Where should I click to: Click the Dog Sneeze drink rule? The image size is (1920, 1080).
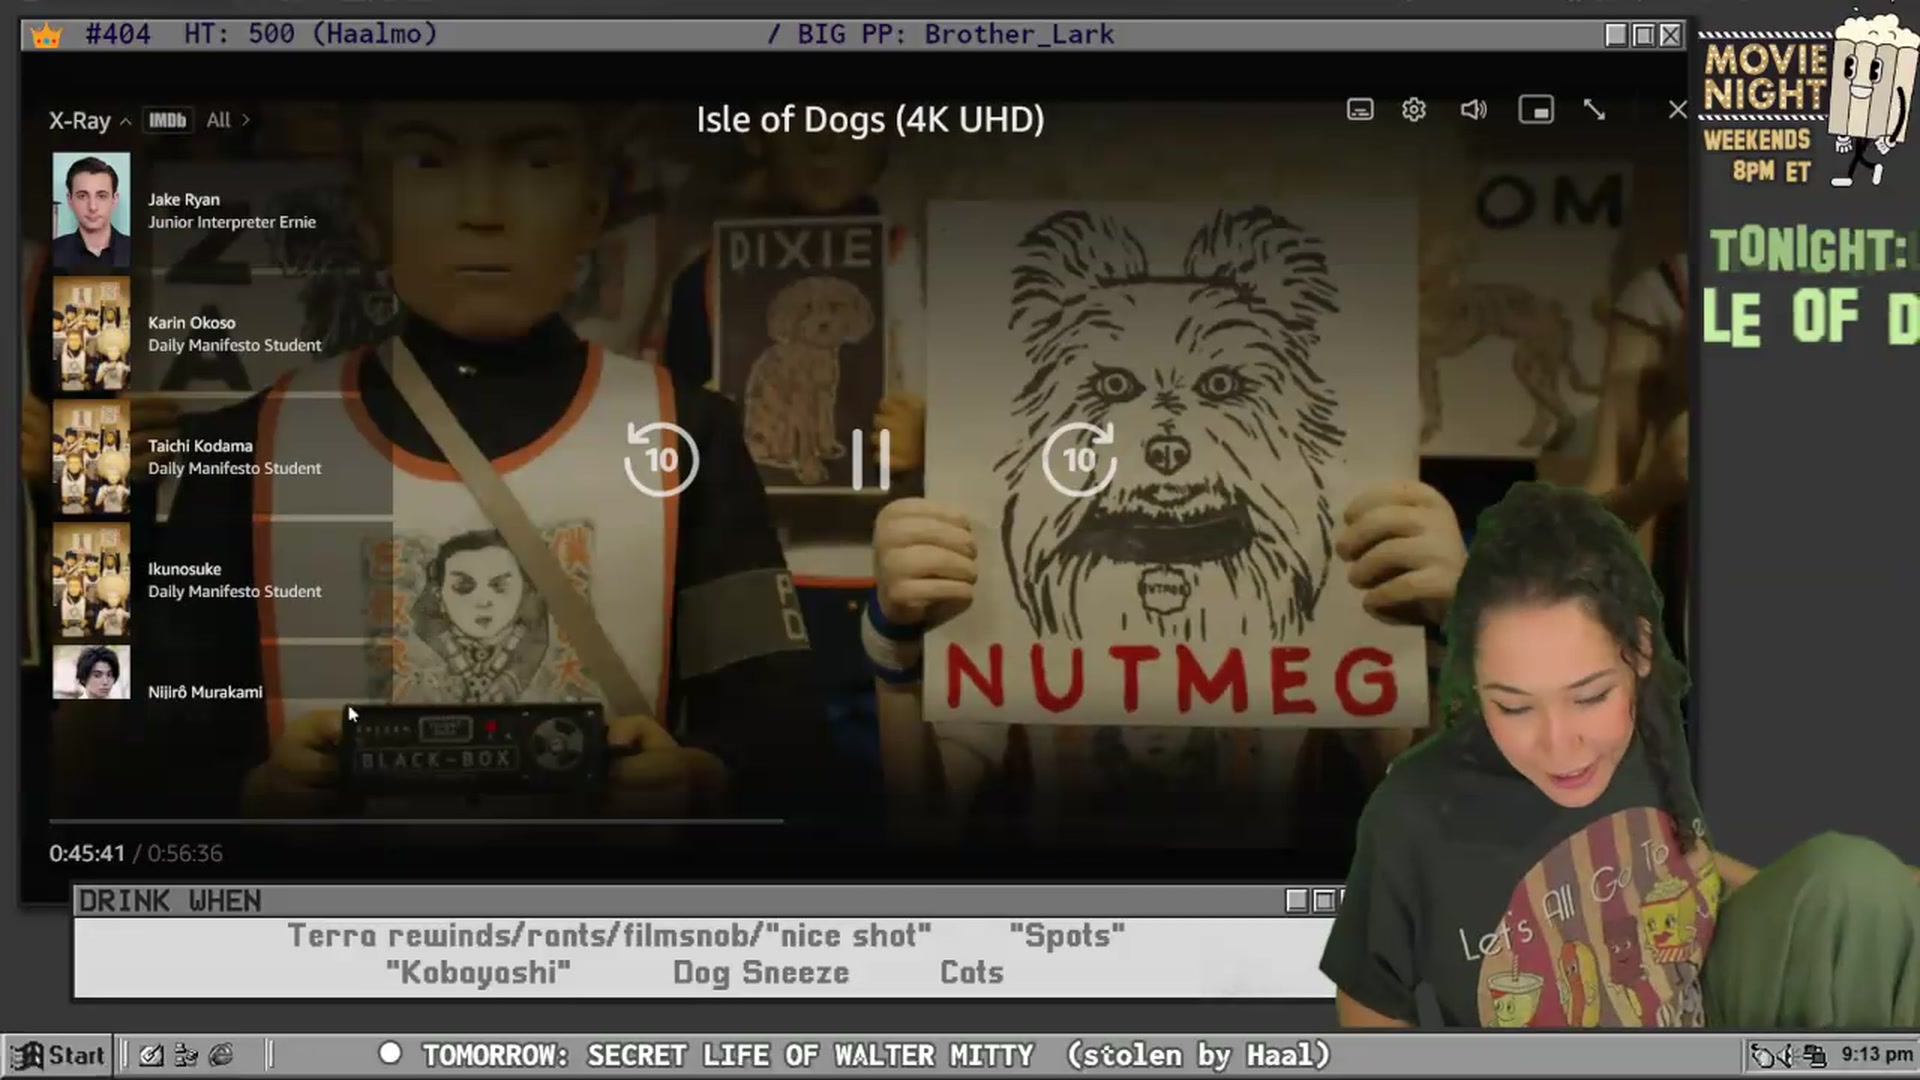(x=761, y=972)
